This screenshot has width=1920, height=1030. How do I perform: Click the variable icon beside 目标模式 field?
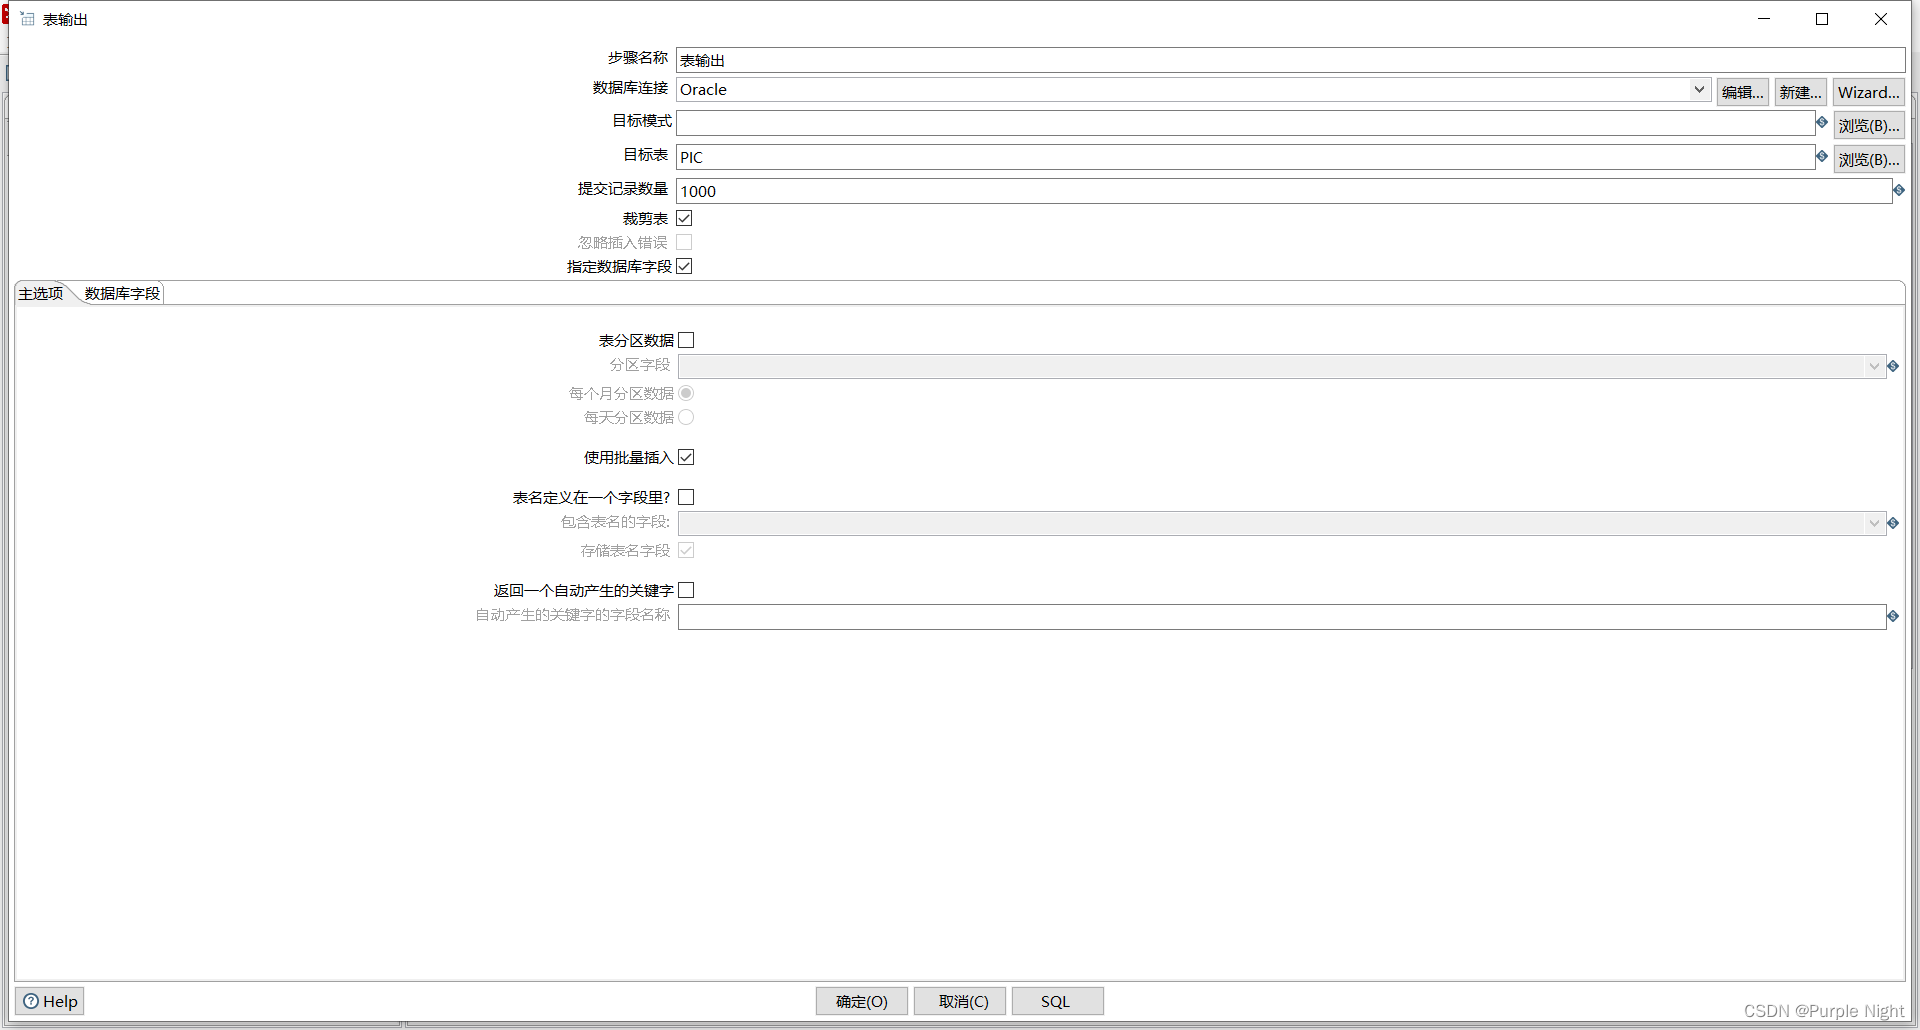click(x=1822, y=123)
